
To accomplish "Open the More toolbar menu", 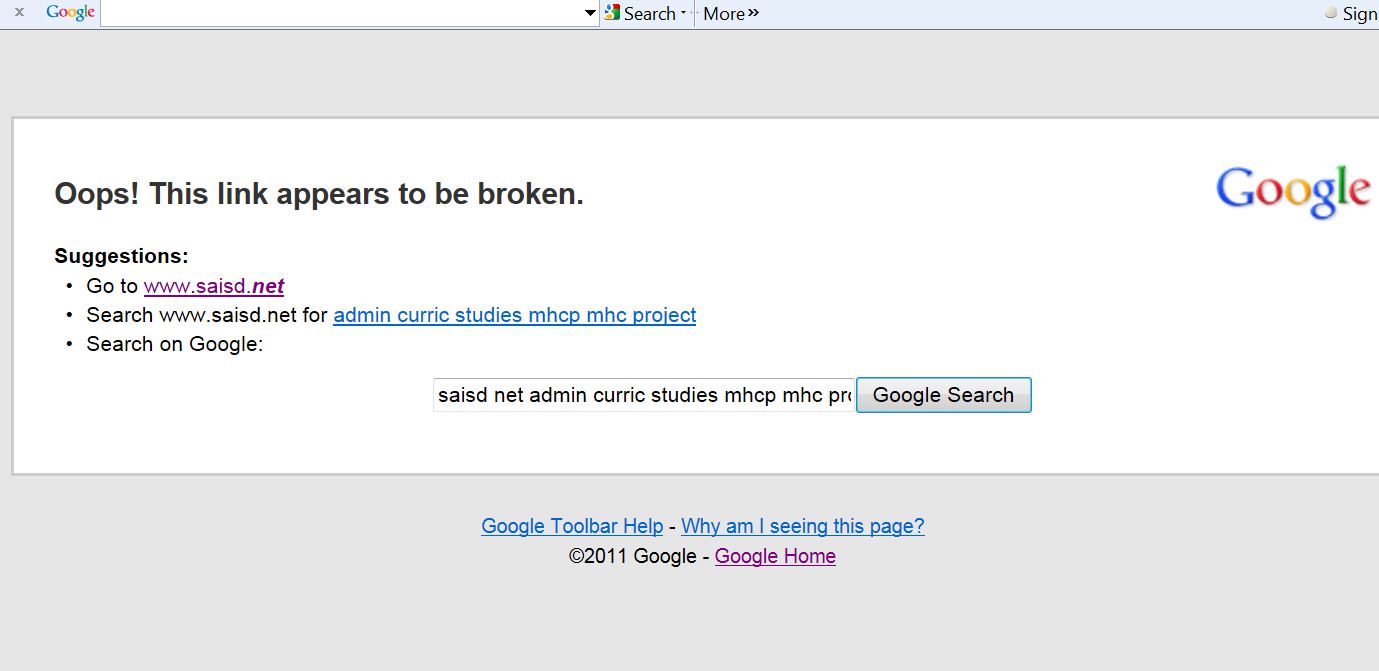I will [730, 14].
